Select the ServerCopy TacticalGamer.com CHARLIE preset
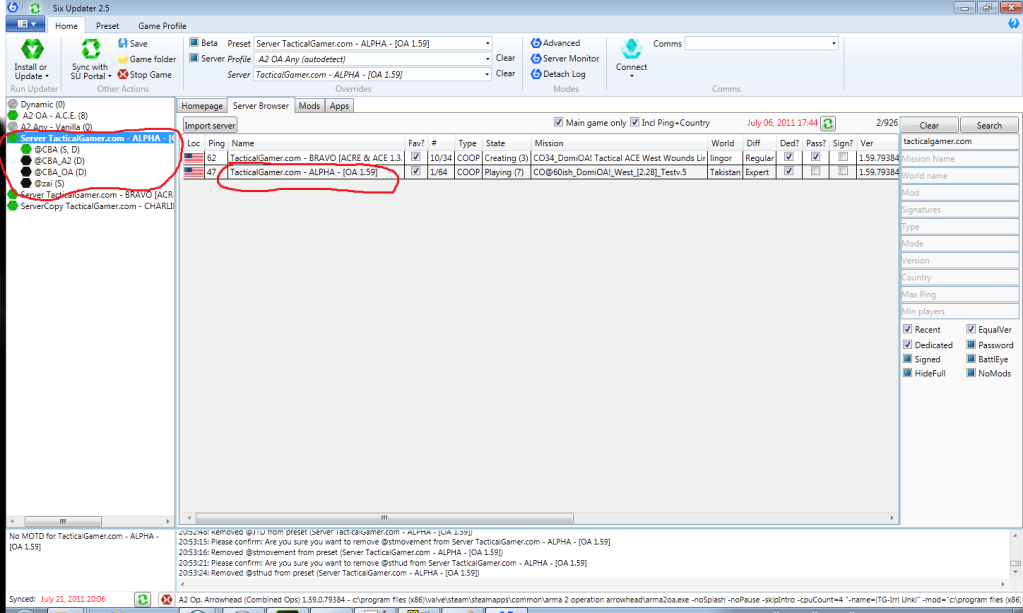Image resolution: width=1023 pixels, height=613 pixels. coord(97,206)
